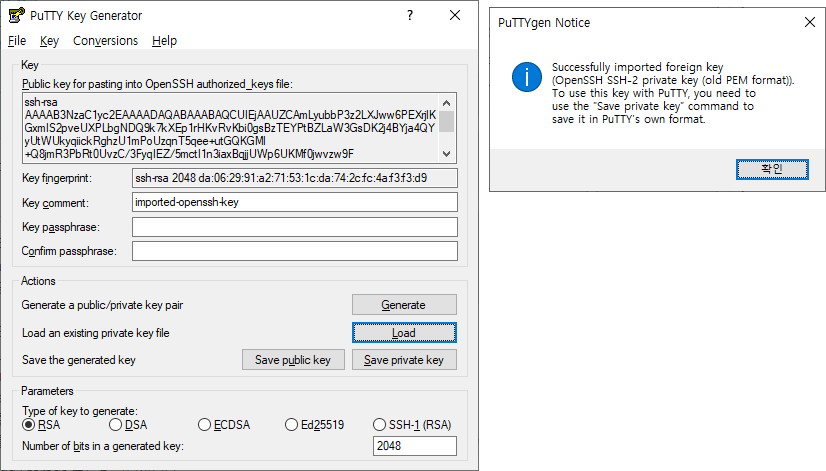
Task: Click the public key scrollbar up arrow
Action: (447, 102)
